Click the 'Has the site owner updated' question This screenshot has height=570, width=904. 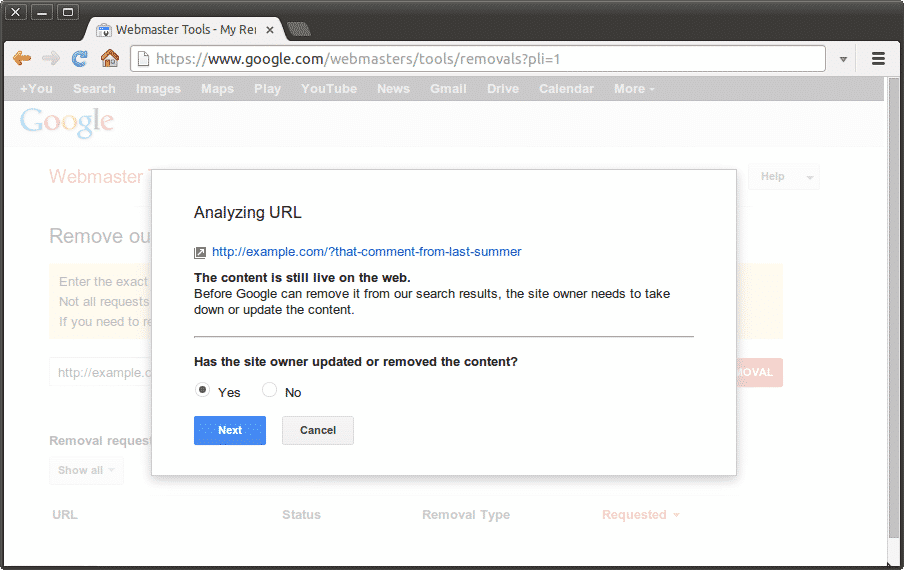pyautogui.click(x=356, y=362)
